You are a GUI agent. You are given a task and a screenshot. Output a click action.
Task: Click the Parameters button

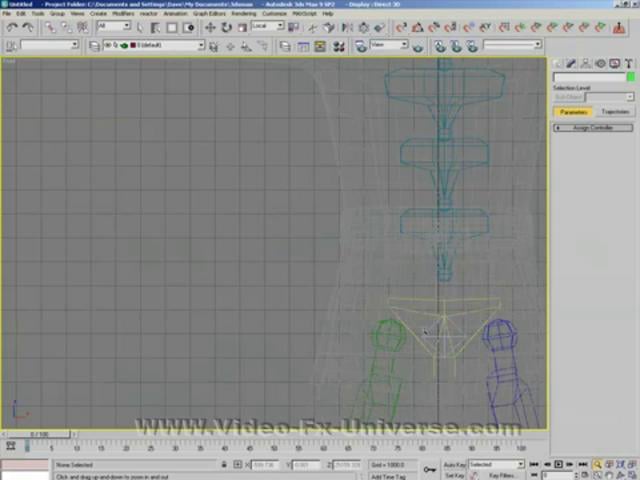click(573, 112)
